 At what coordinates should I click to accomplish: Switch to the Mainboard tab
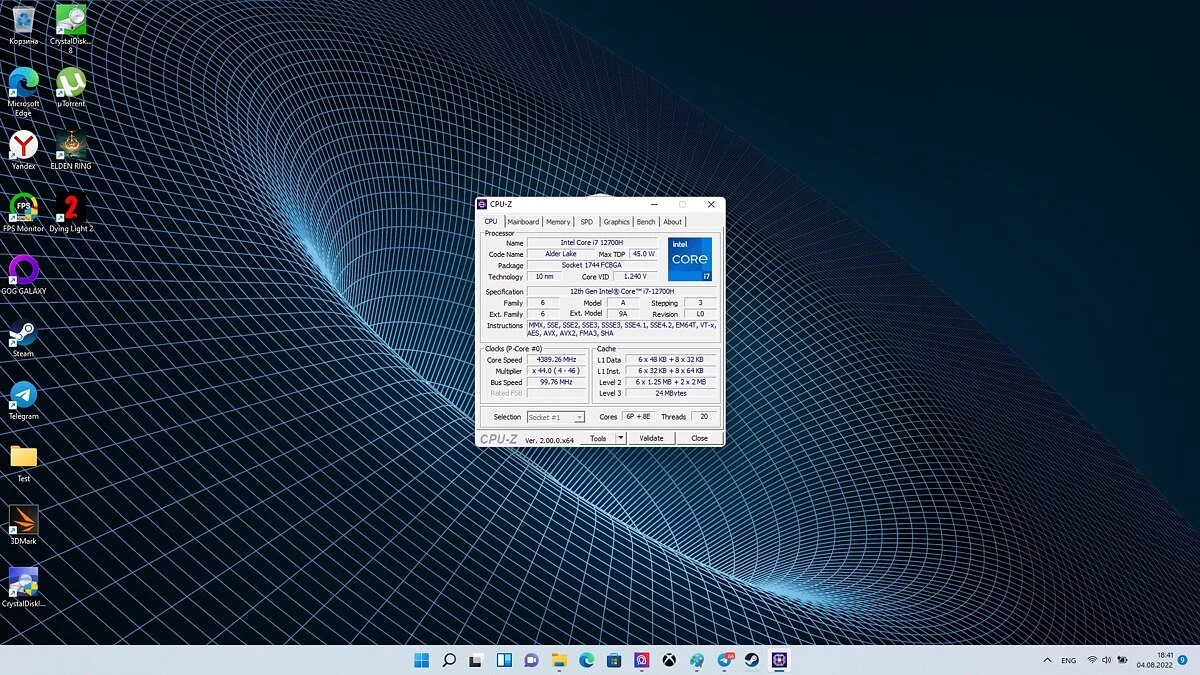[523, 222]
